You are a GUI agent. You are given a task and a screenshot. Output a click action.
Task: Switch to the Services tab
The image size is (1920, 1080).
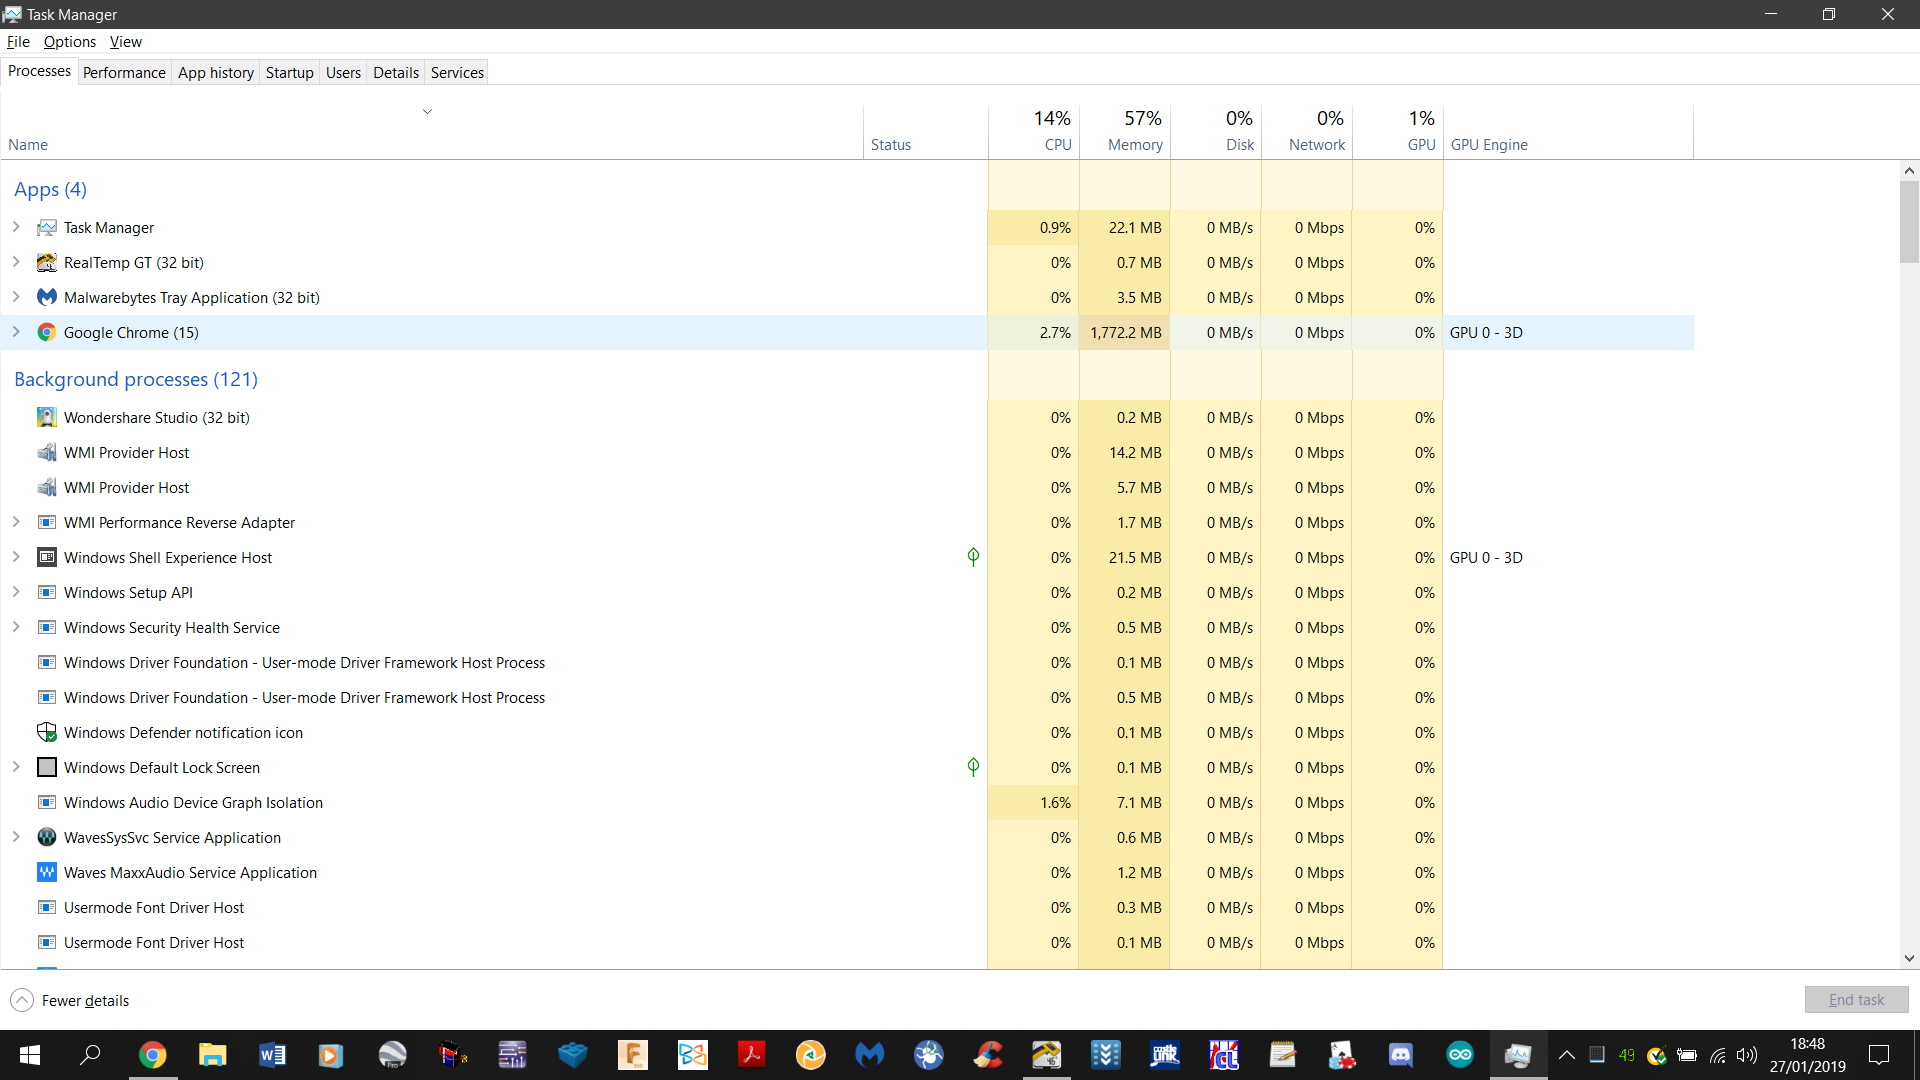(x=457, y=73)
